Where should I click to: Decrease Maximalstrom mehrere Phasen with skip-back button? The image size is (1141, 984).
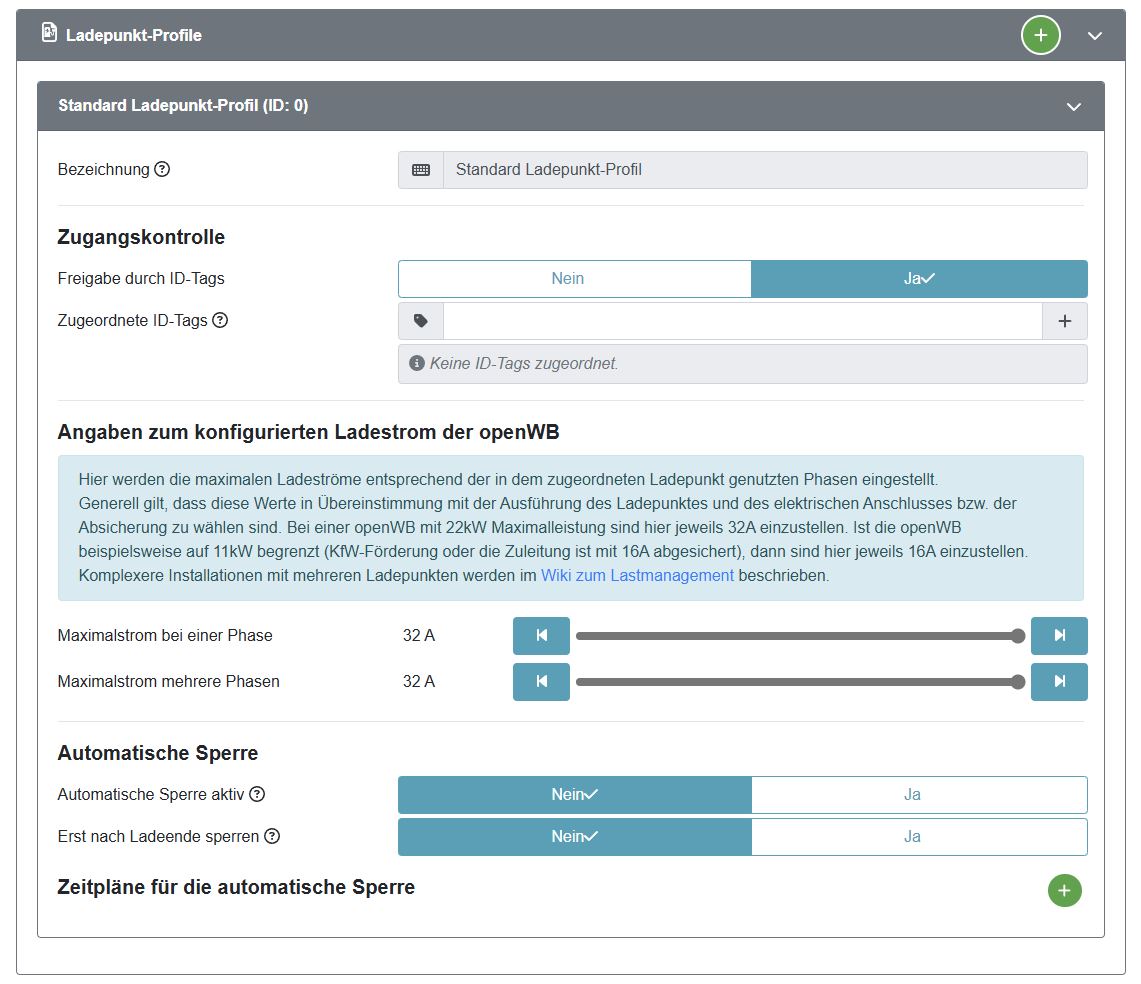541,682
